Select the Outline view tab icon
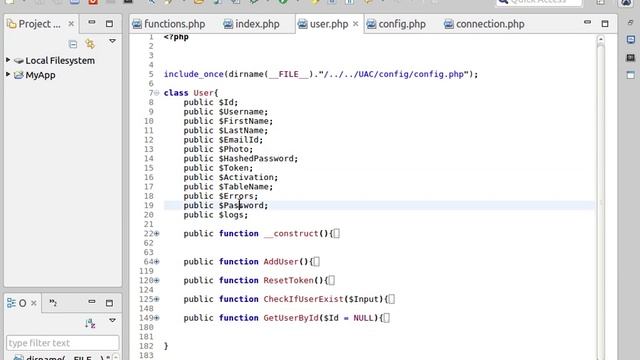This screenshot has width=640, height=360. coord(11,303)
